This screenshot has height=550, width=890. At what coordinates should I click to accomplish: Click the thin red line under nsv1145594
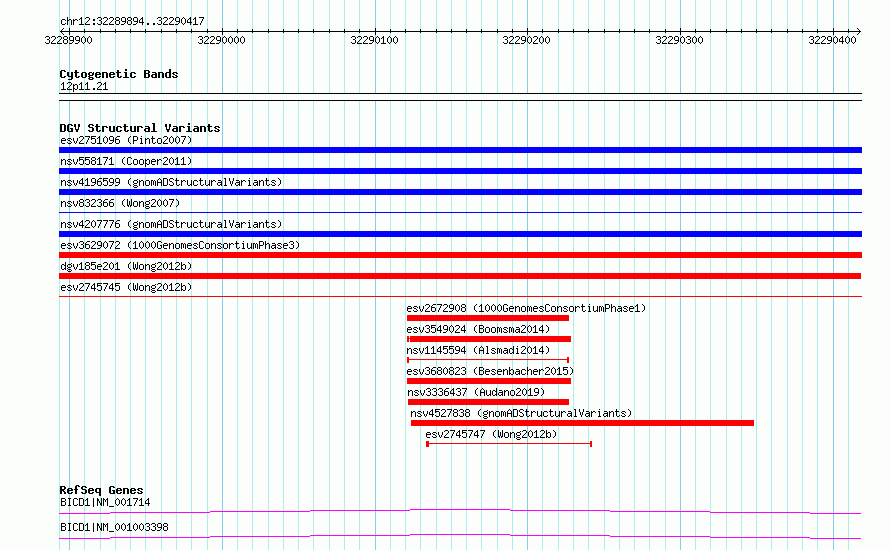tap(488, 360)
